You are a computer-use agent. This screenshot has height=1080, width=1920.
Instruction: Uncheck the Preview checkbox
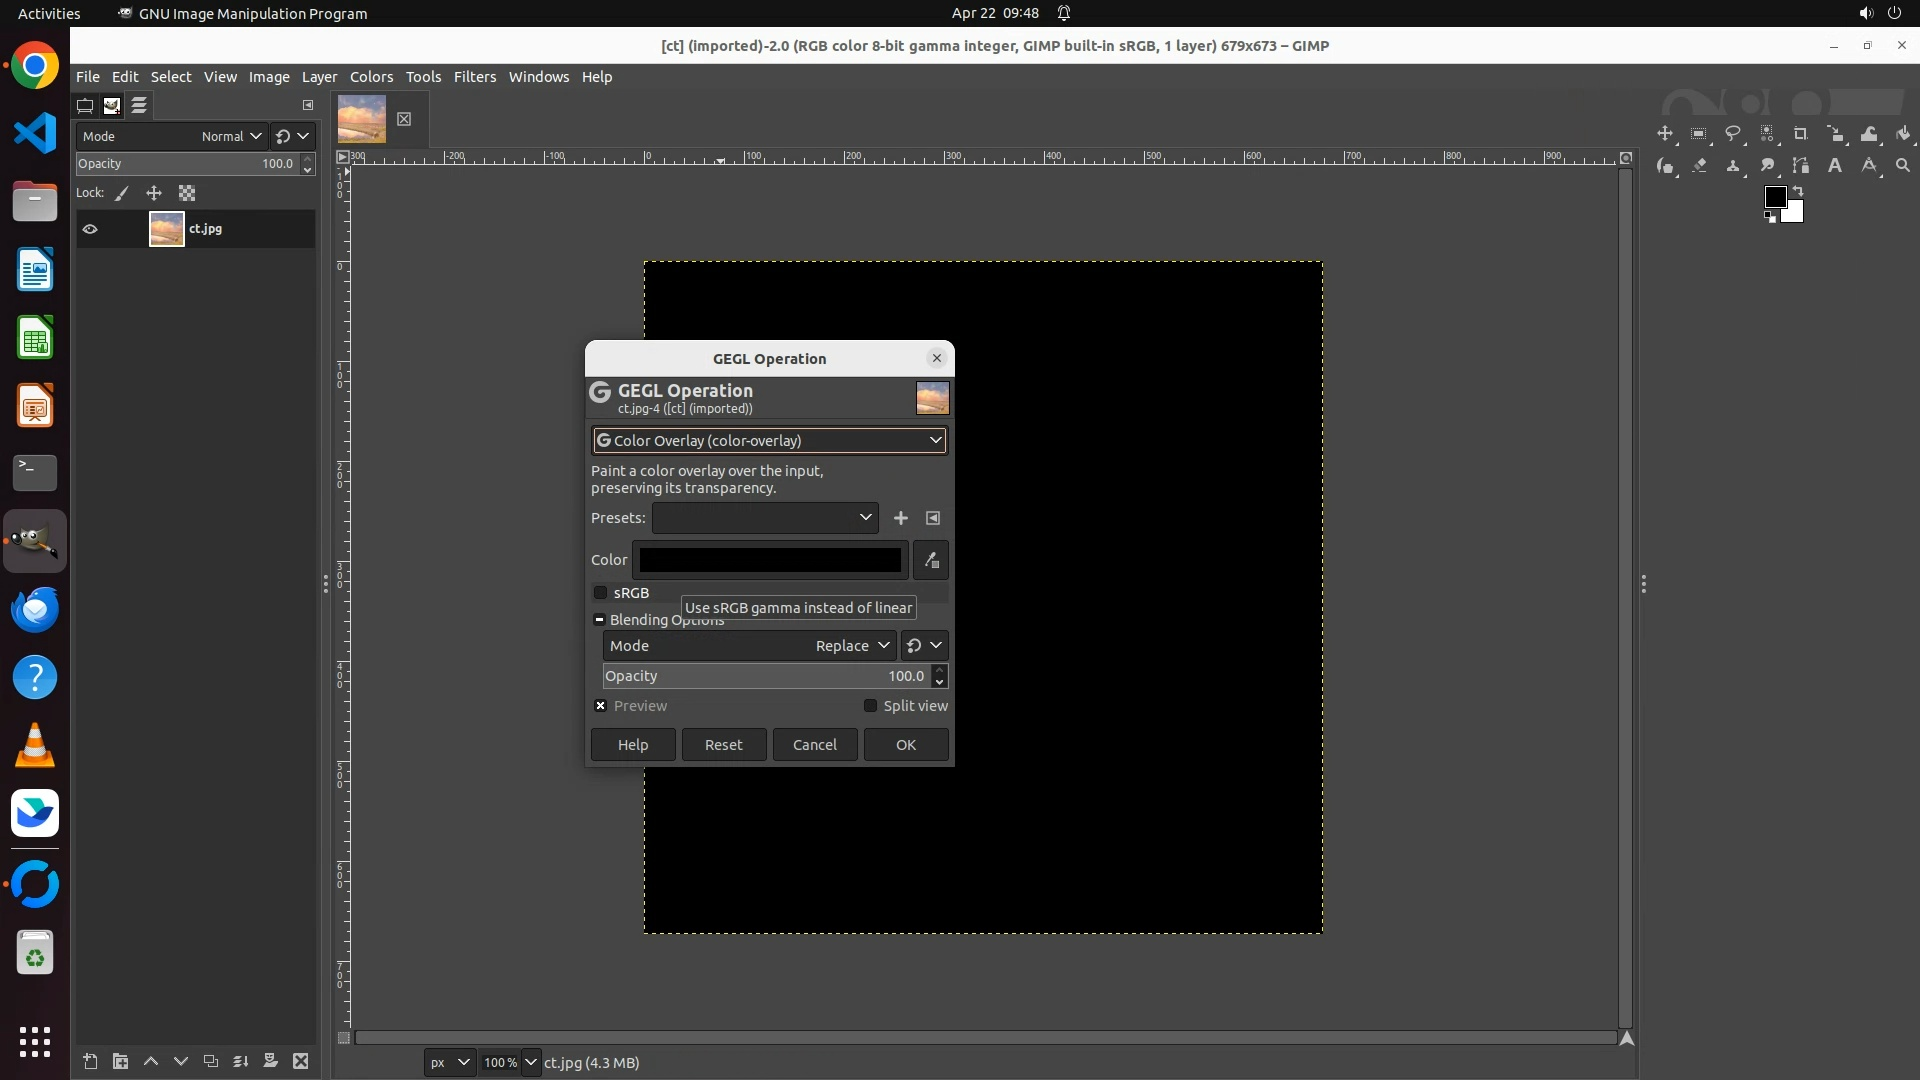tap(601, 706)
